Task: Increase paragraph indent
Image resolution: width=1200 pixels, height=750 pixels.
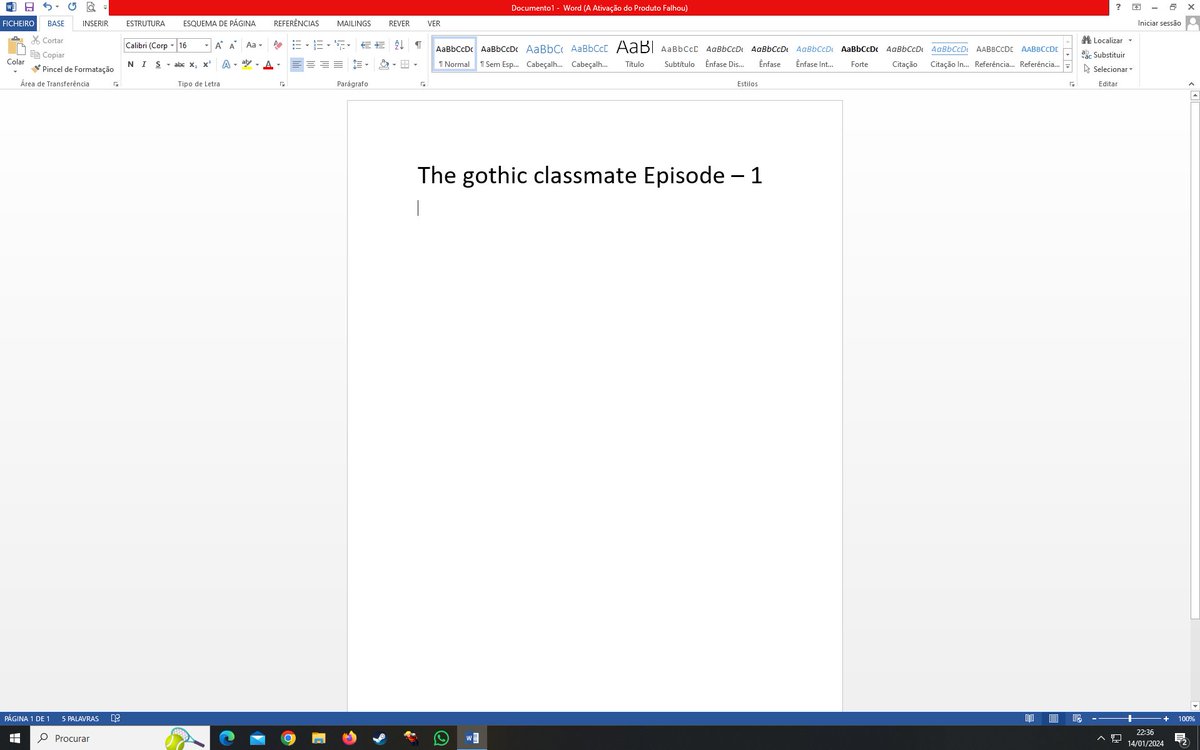Action: point(380,45)
